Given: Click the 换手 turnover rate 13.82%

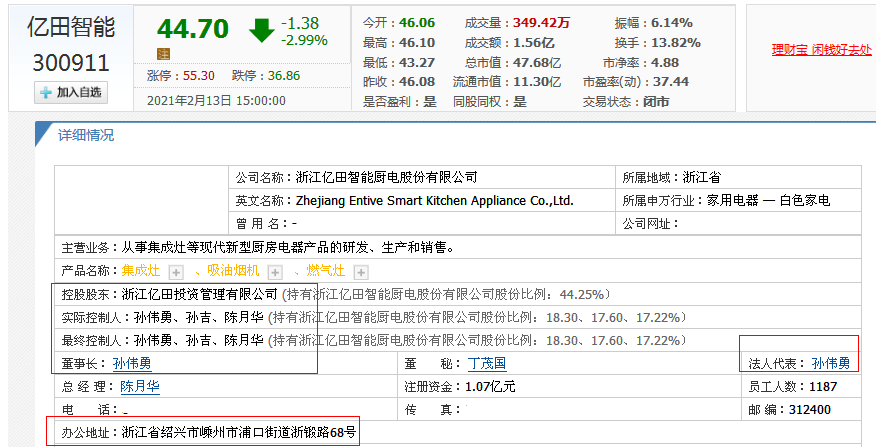Looking at the screenshot, I should pyautogui.click(x=676, y=43).
